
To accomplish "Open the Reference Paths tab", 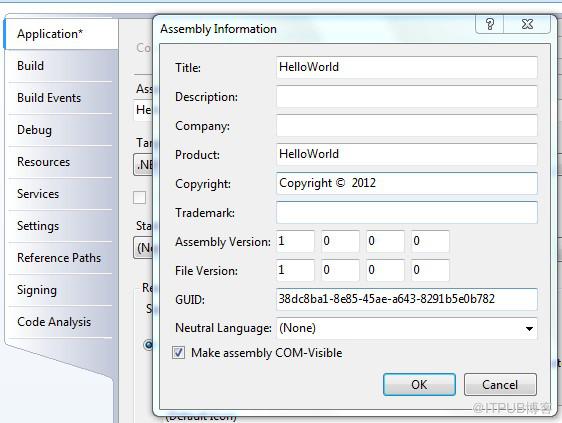I will click(61, 258).
